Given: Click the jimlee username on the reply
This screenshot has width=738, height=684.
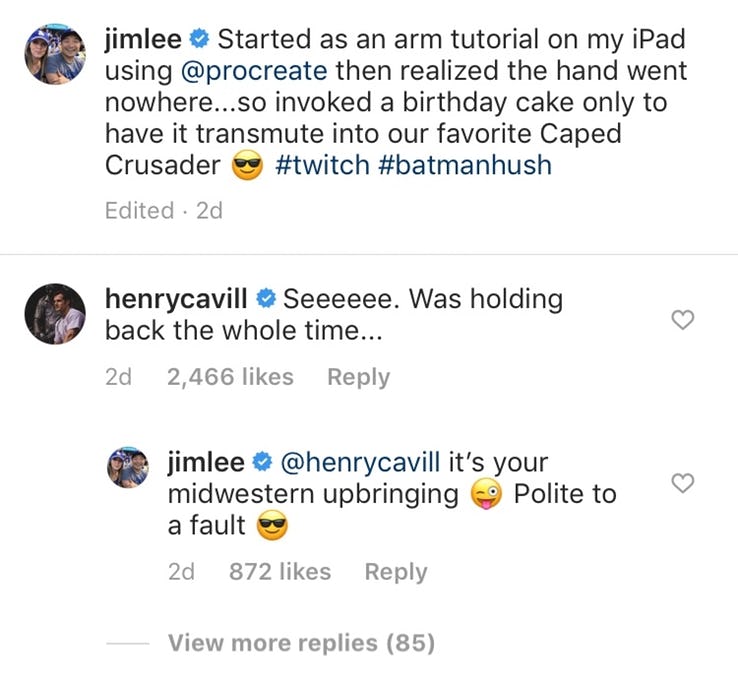Looking at the screenshot, I should tap(206, 462).
